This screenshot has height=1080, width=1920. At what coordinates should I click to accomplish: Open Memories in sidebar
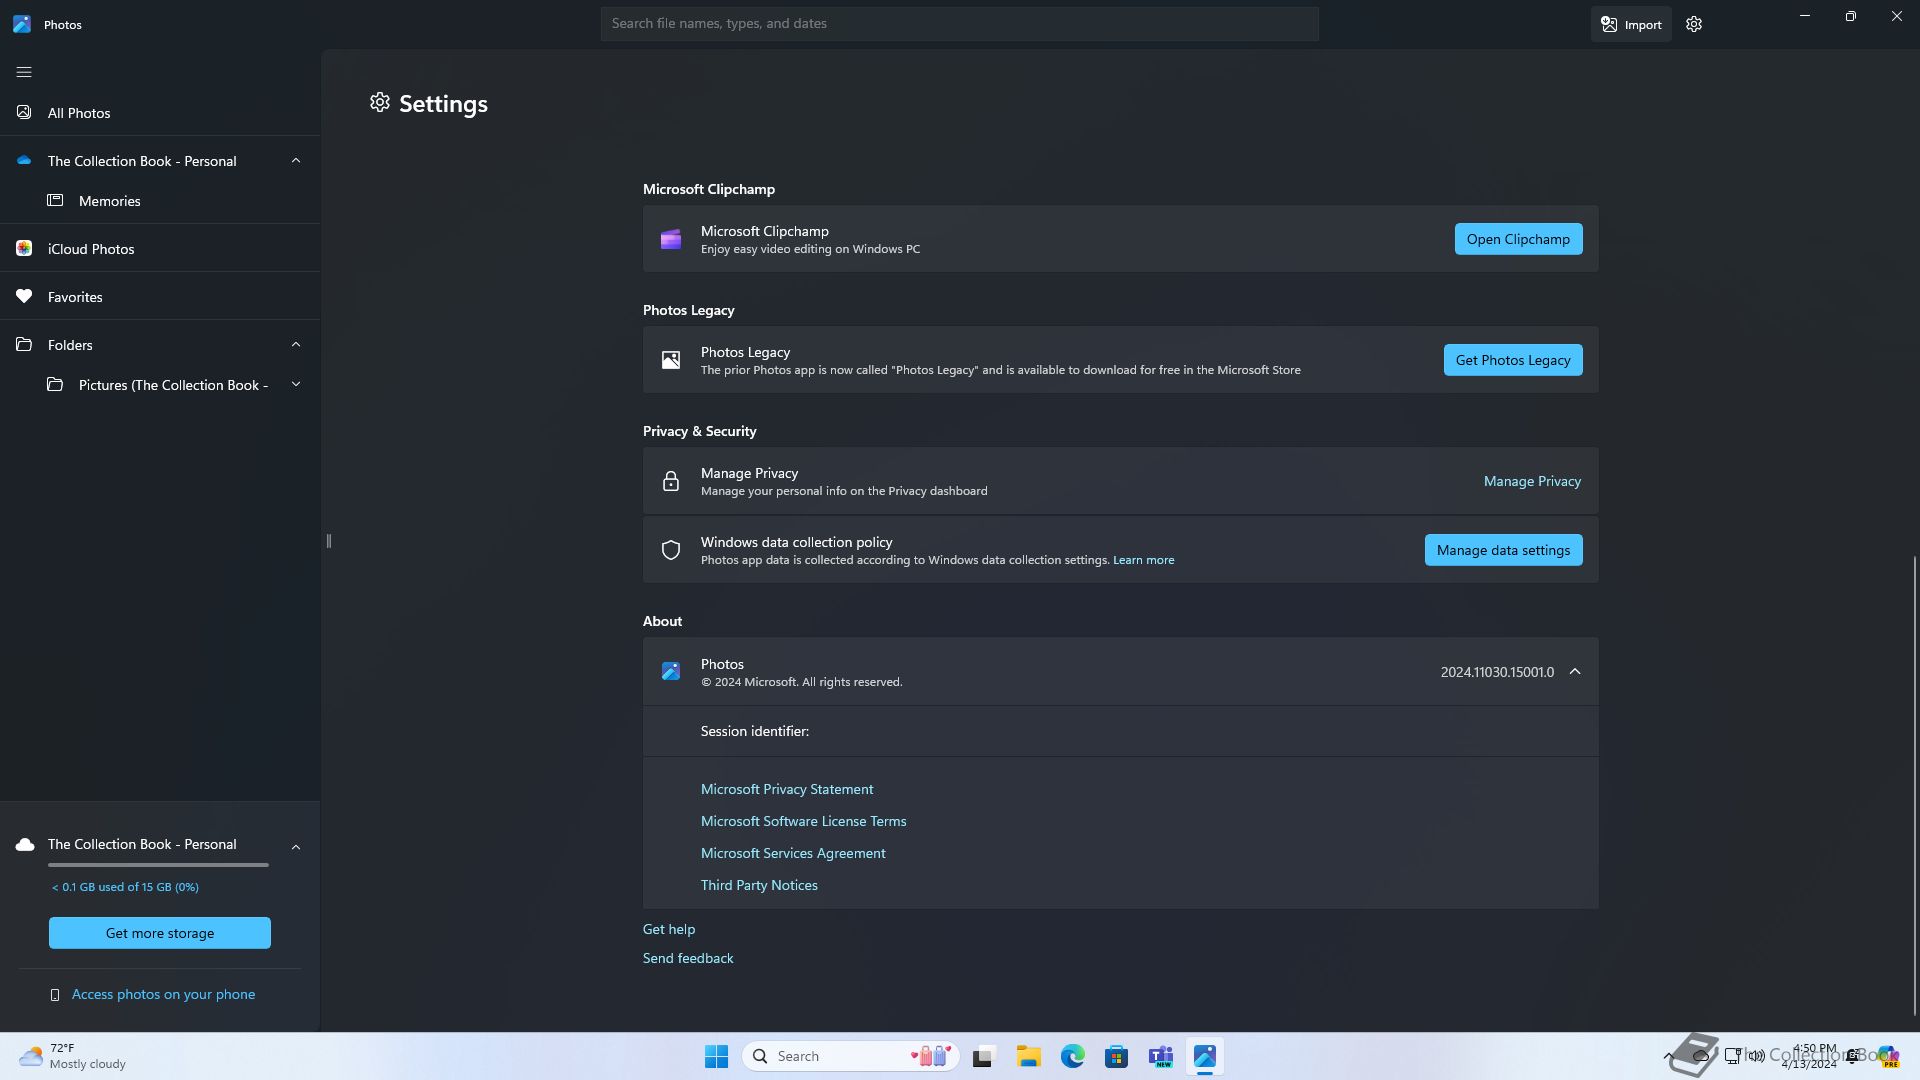[160, 201]
